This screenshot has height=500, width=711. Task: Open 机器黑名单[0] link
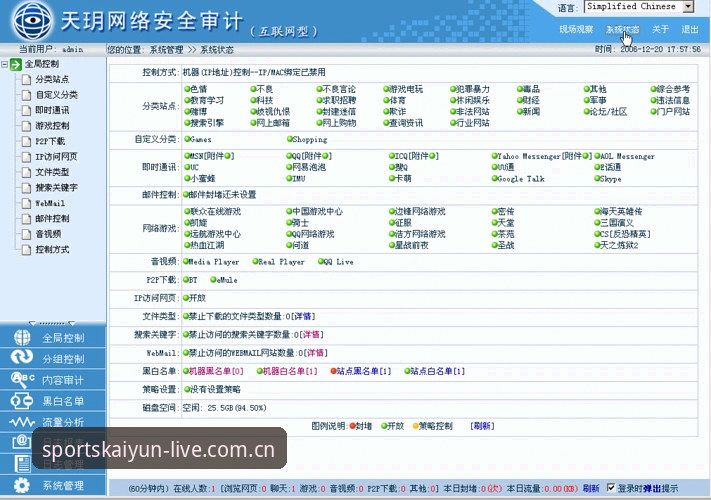coord(216,371)
